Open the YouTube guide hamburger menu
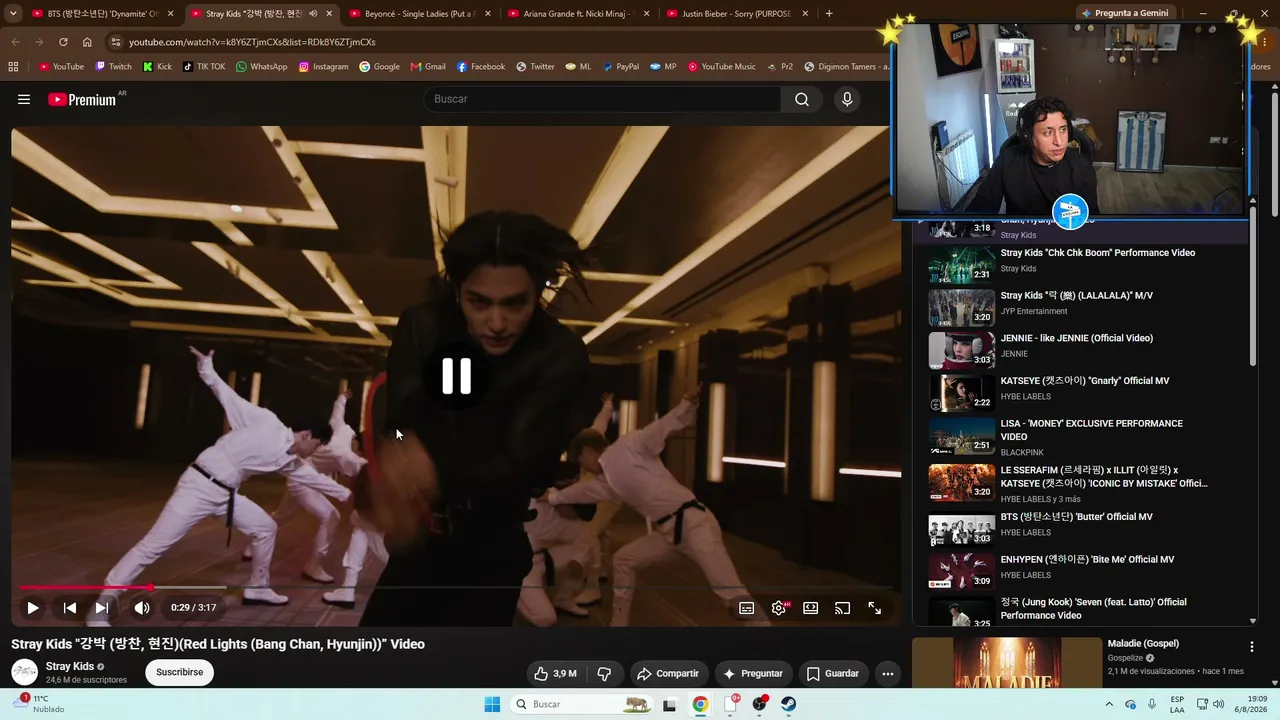Screen dimensions: 1280x720 [x=24, y=99]
